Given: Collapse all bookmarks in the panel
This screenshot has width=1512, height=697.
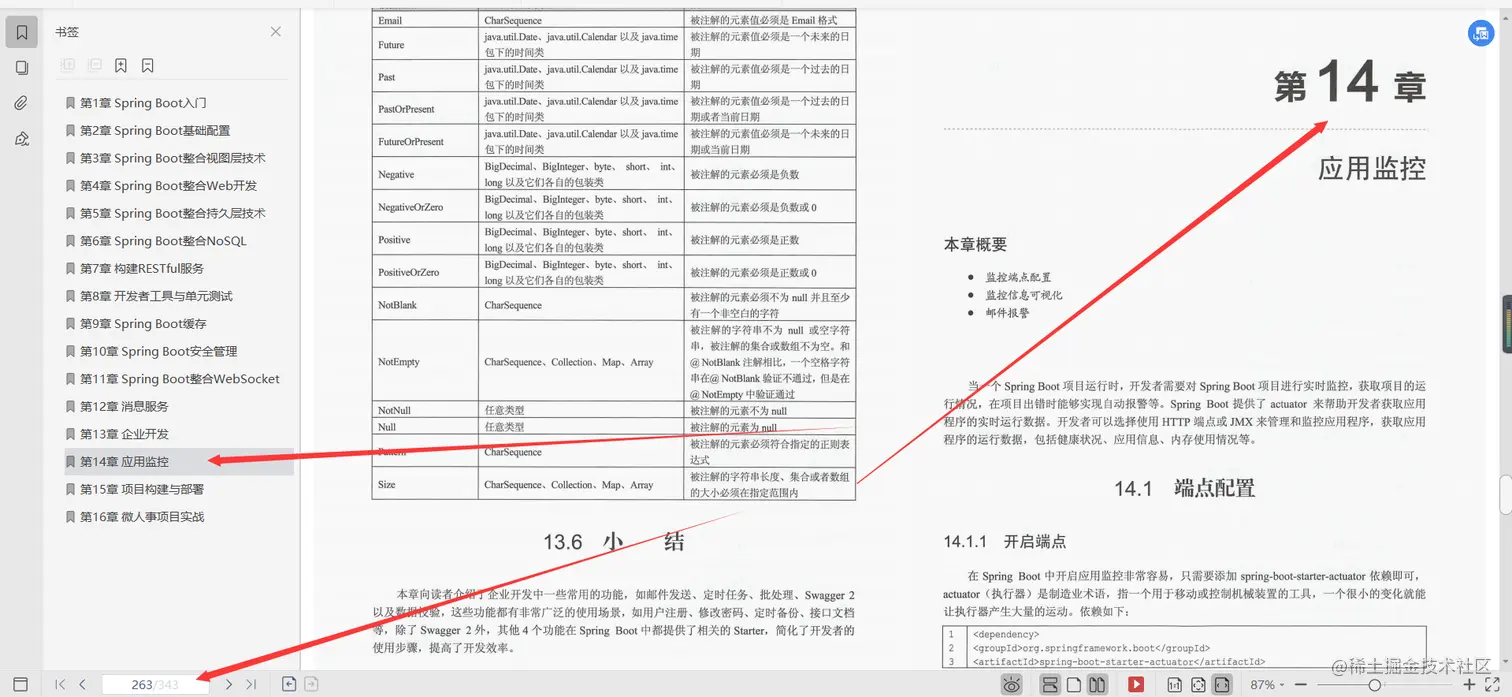Looking at the screenshot, I should (x=93, y=65).
